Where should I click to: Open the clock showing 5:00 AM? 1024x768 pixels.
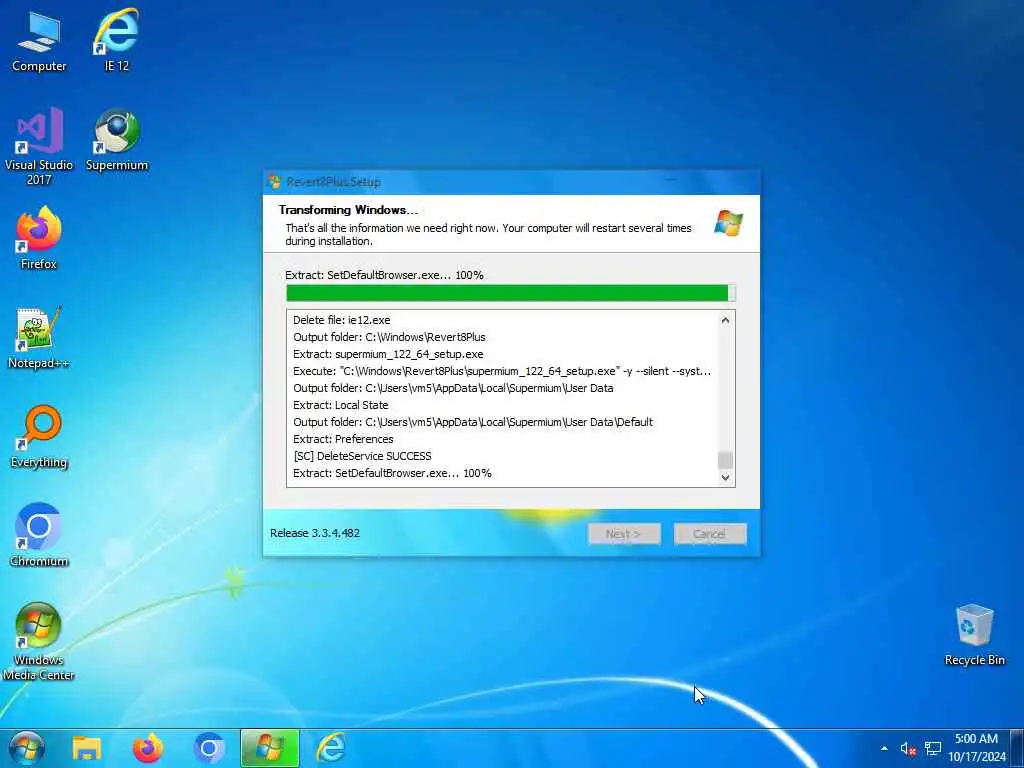point(977,748)
